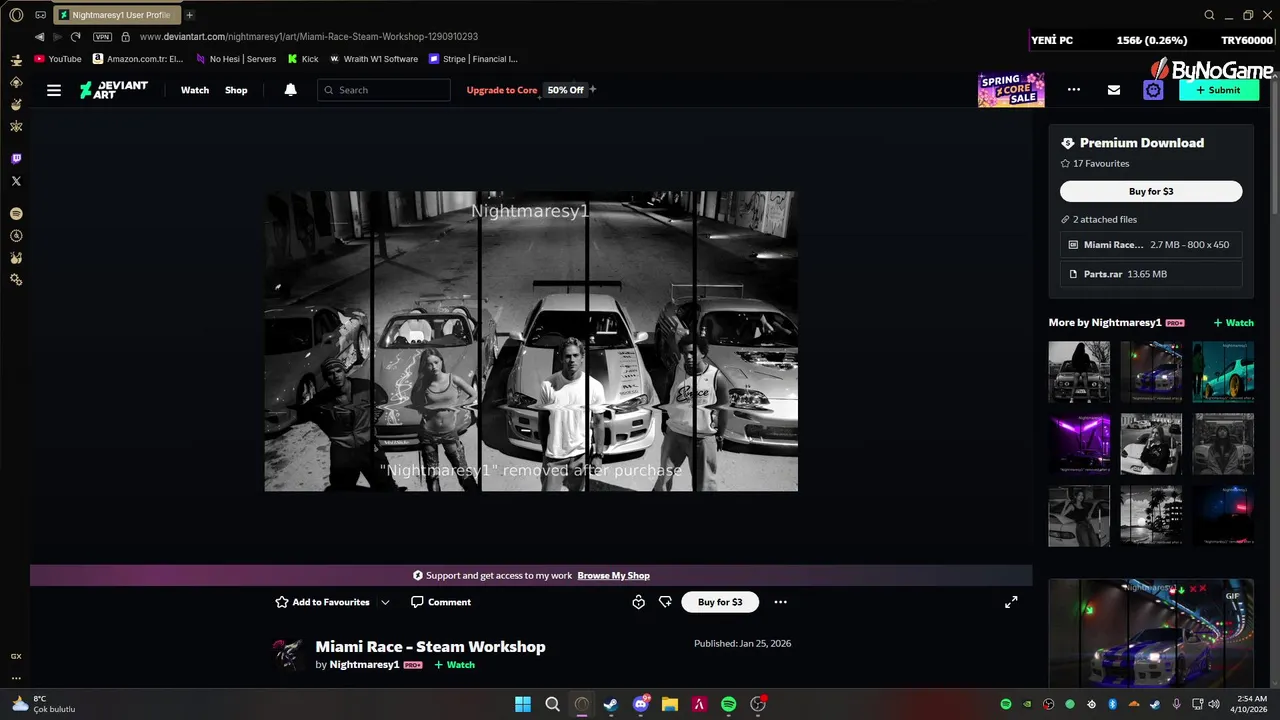The height and width of the screenshot is (720, 1280).
Task: Open the Favourites collection dropdown arrow
Action: click(x=385, y=602)
